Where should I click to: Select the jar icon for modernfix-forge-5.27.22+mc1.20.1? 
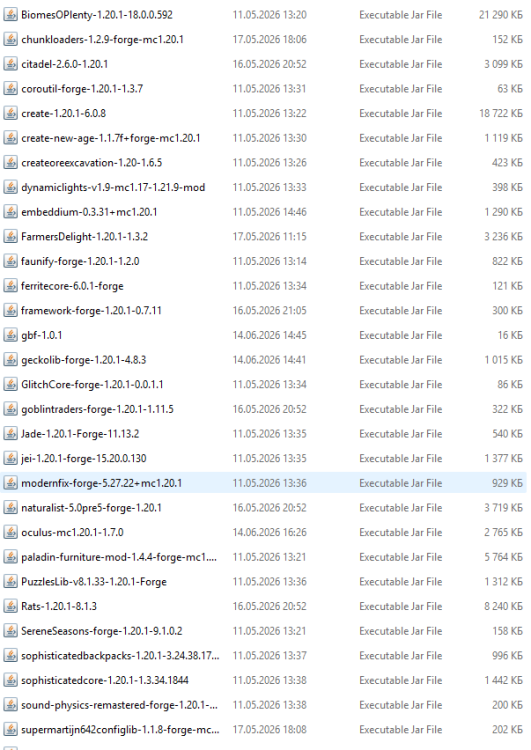(11, 483)
